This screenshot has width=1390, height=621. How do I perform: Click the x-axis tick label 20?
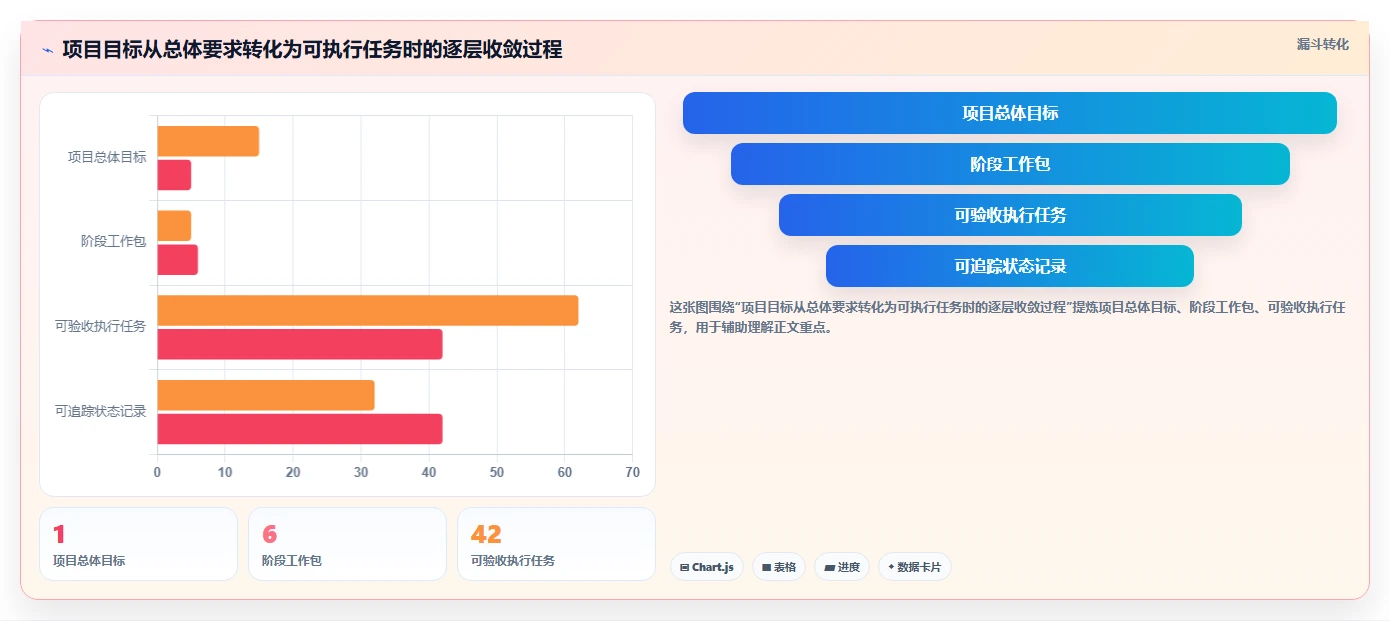pyautogui.click(x=293, y=472)
